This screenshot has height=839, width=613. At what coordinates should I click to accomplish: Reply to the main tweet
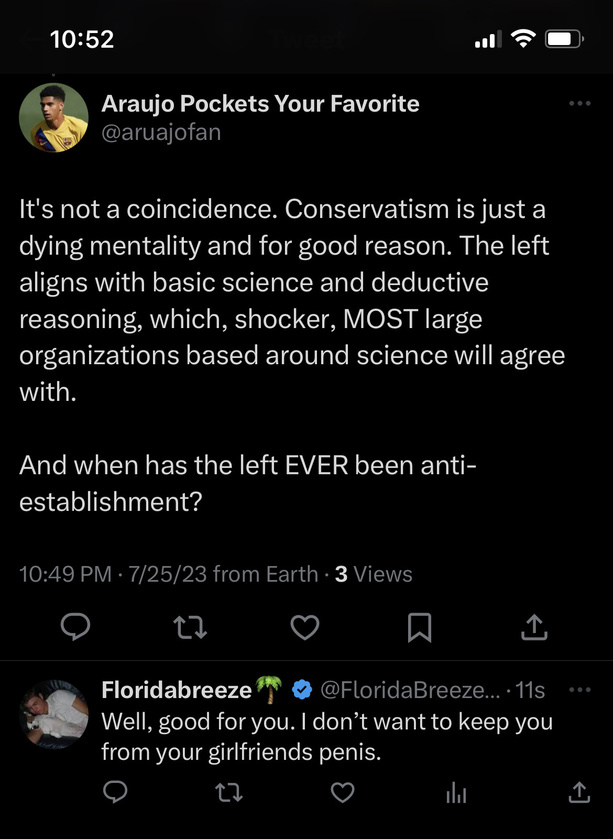point(75,627)
